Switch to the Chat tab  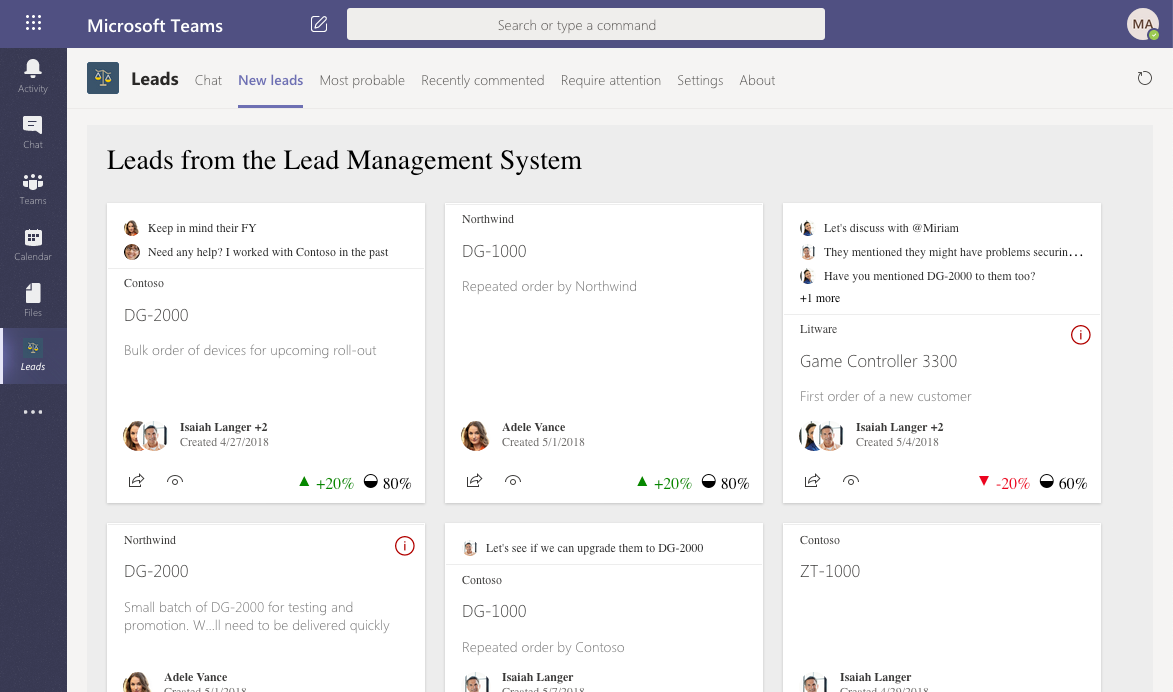[208, 80]
